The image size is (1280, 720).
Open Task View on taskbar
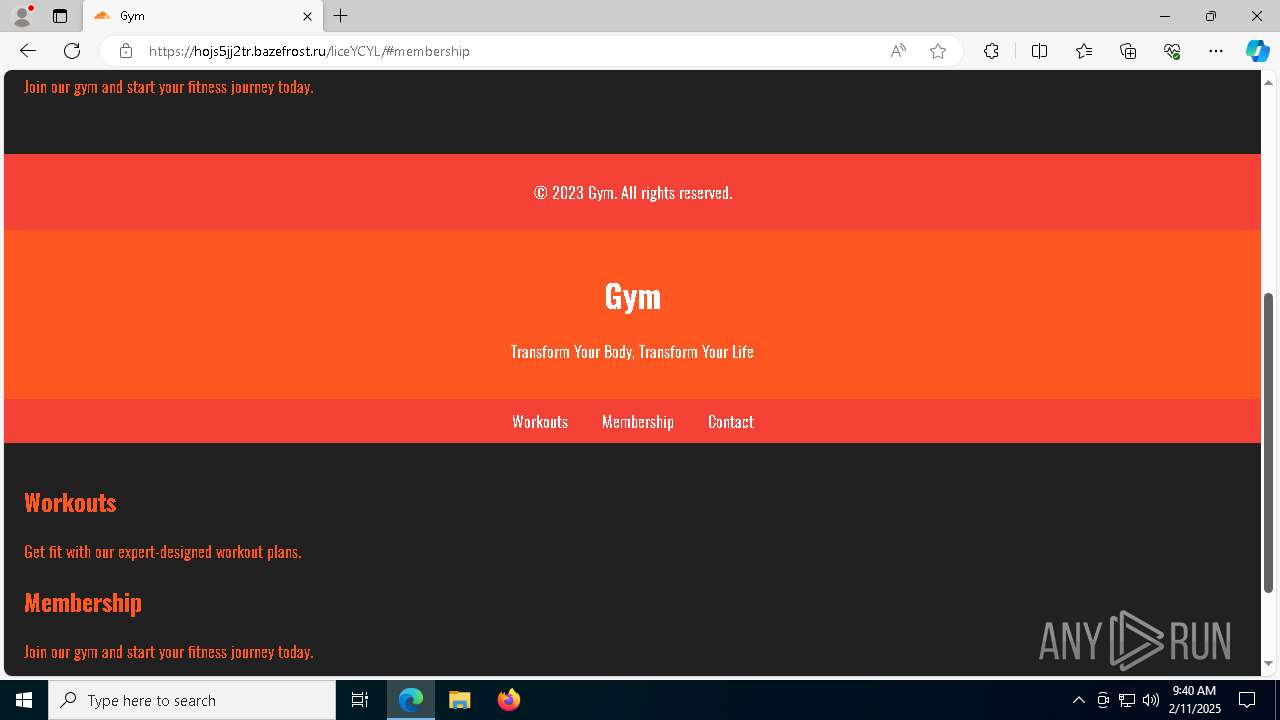(360, 700)
